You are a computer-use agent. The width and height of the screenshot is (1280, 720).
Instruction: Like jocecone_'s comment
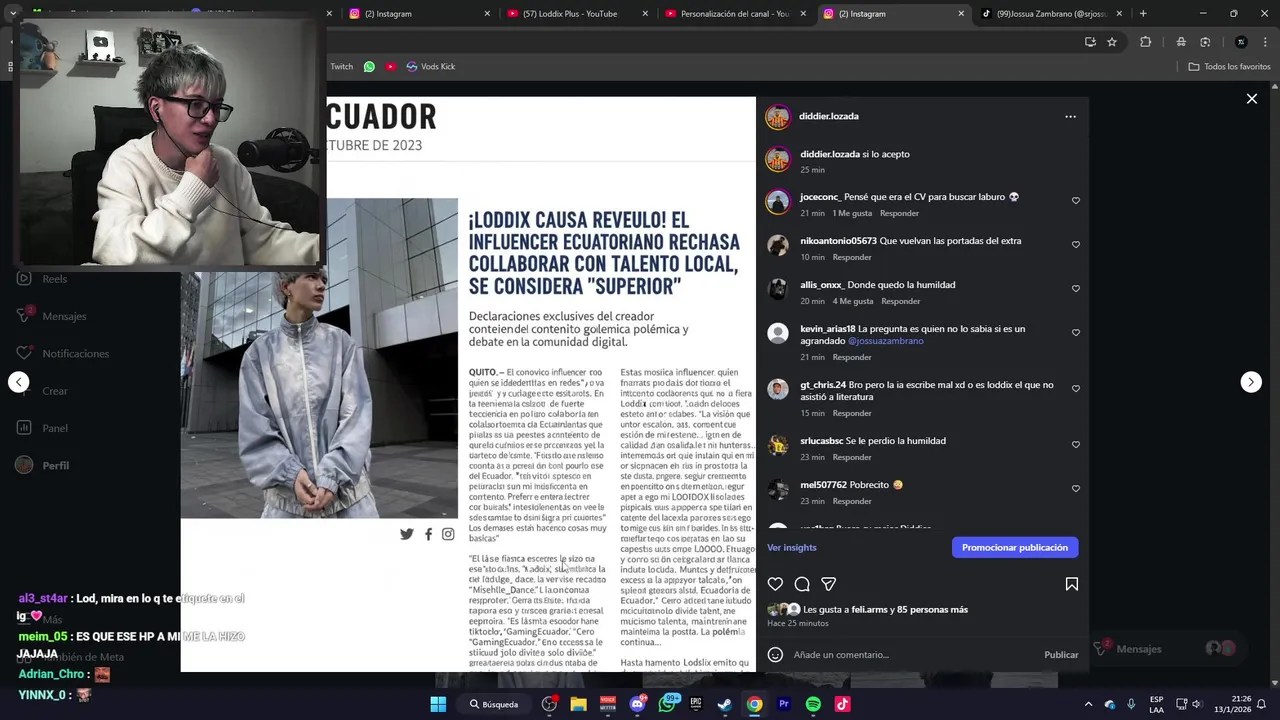1076,201
